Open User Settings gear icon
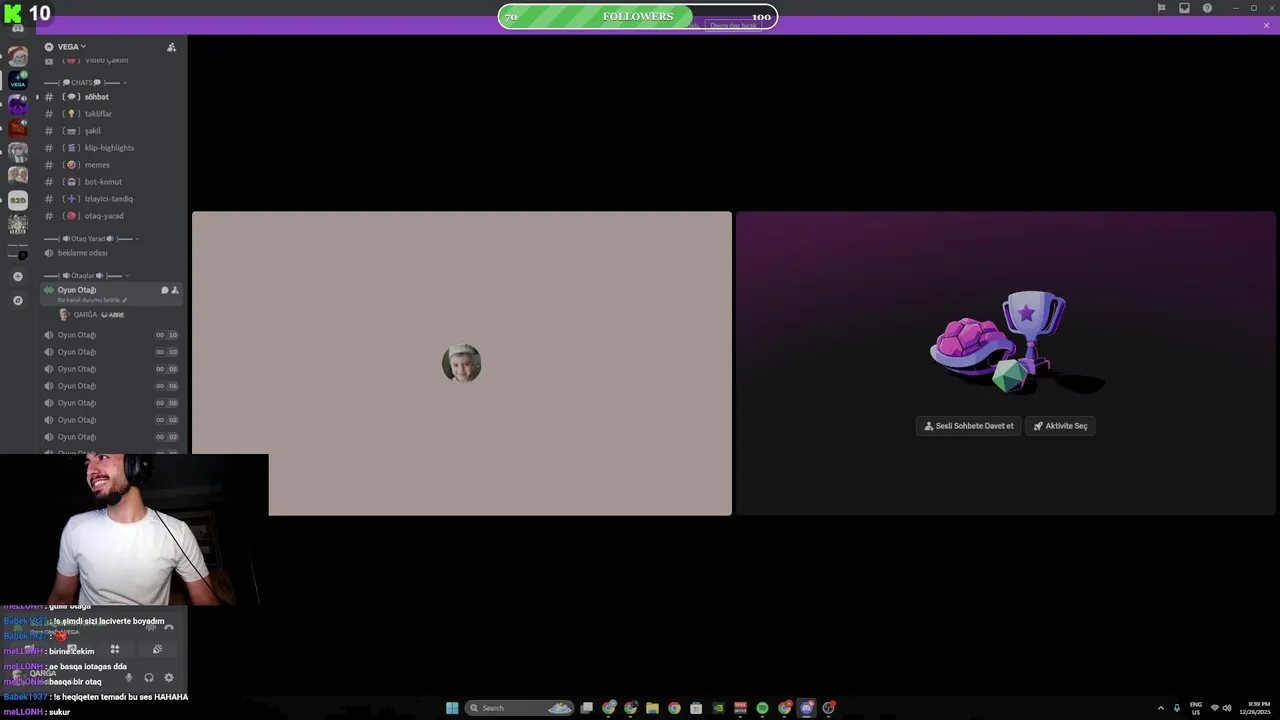The image size is (1280, 720). point(168,677)
